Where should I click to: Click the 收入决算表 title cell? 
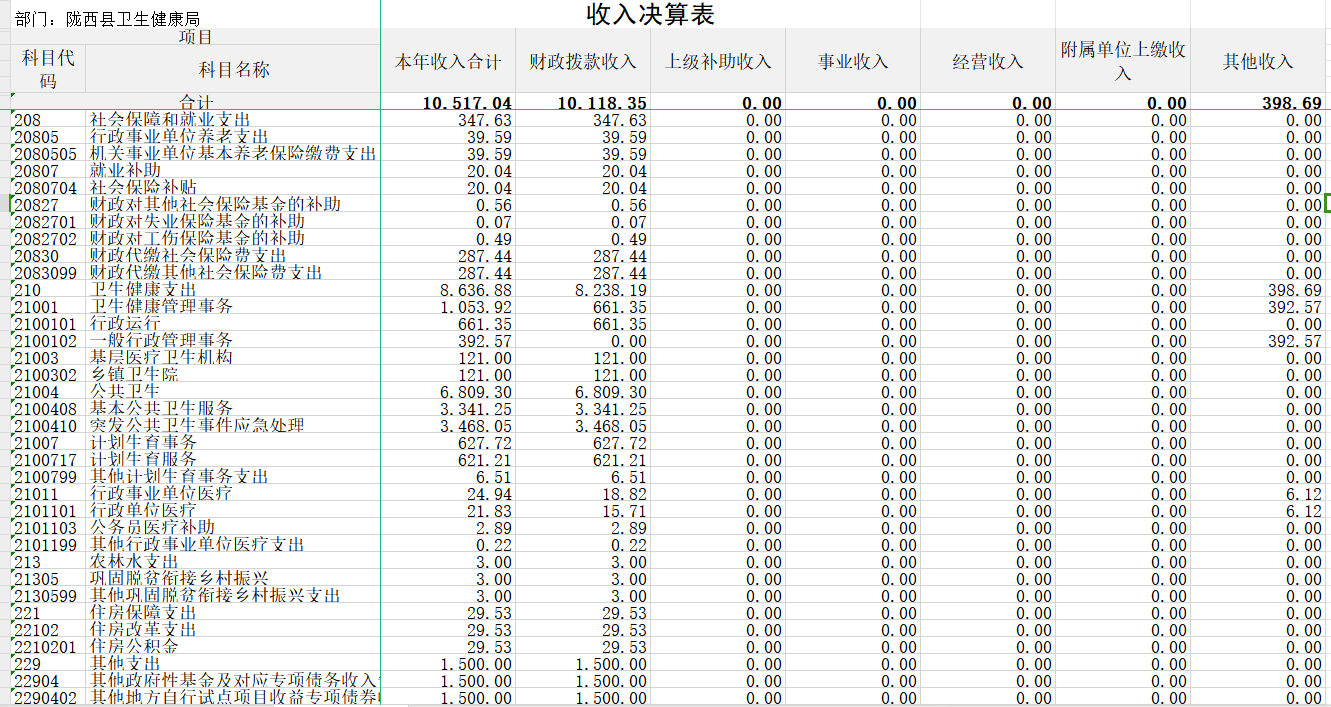click(x=650, y=14)
